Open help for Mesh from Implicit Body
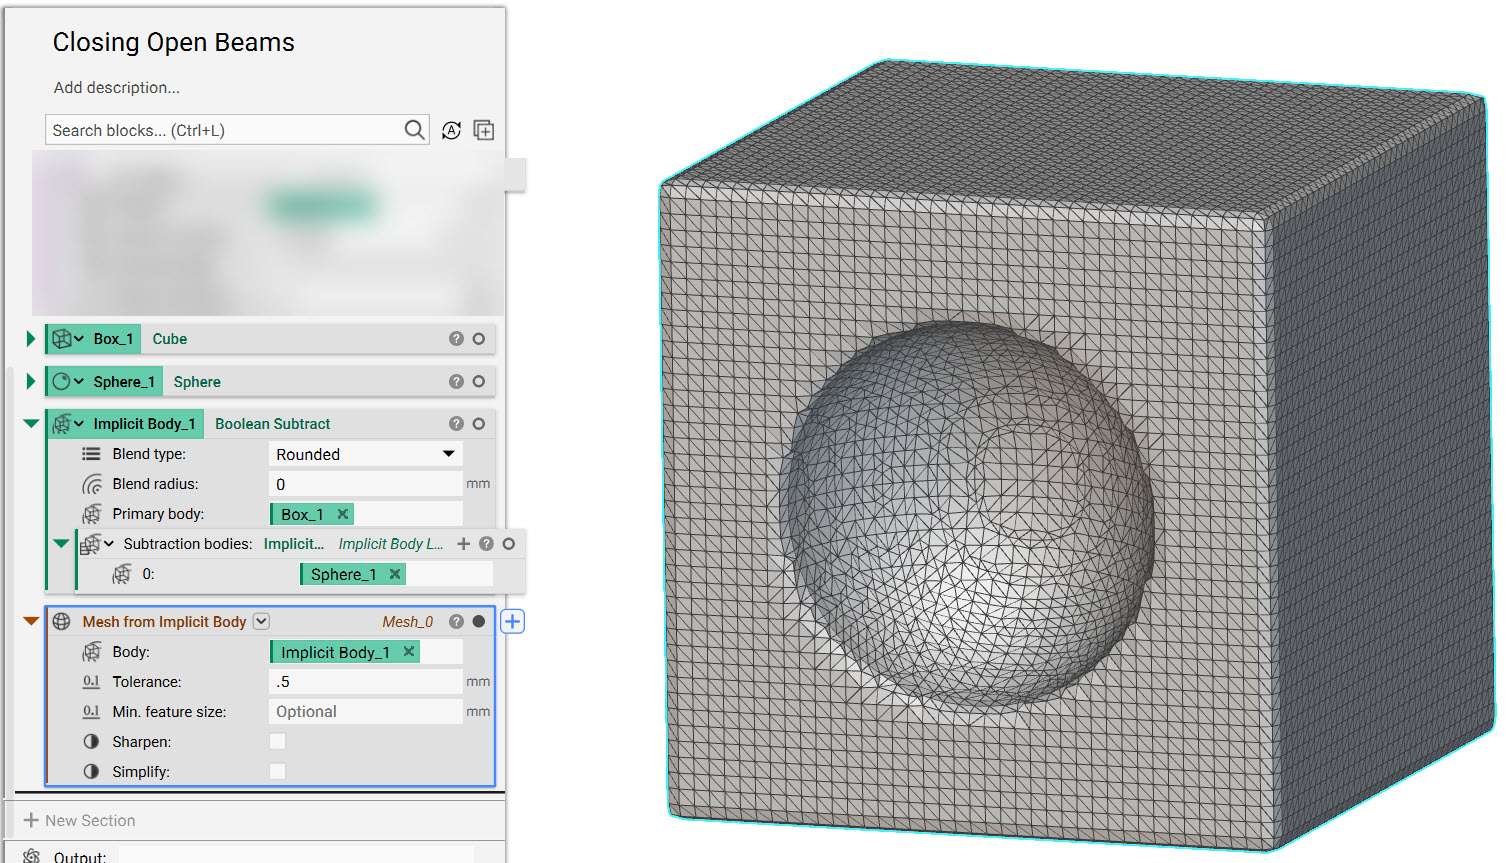 point(456,622)
